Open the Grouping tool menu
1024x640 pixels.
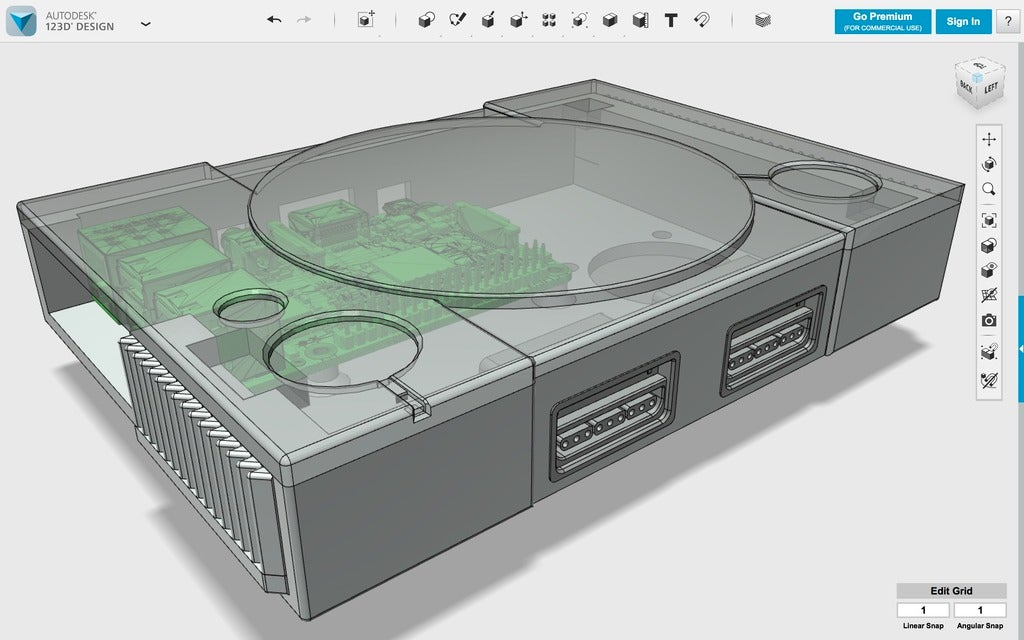[579, 20]
